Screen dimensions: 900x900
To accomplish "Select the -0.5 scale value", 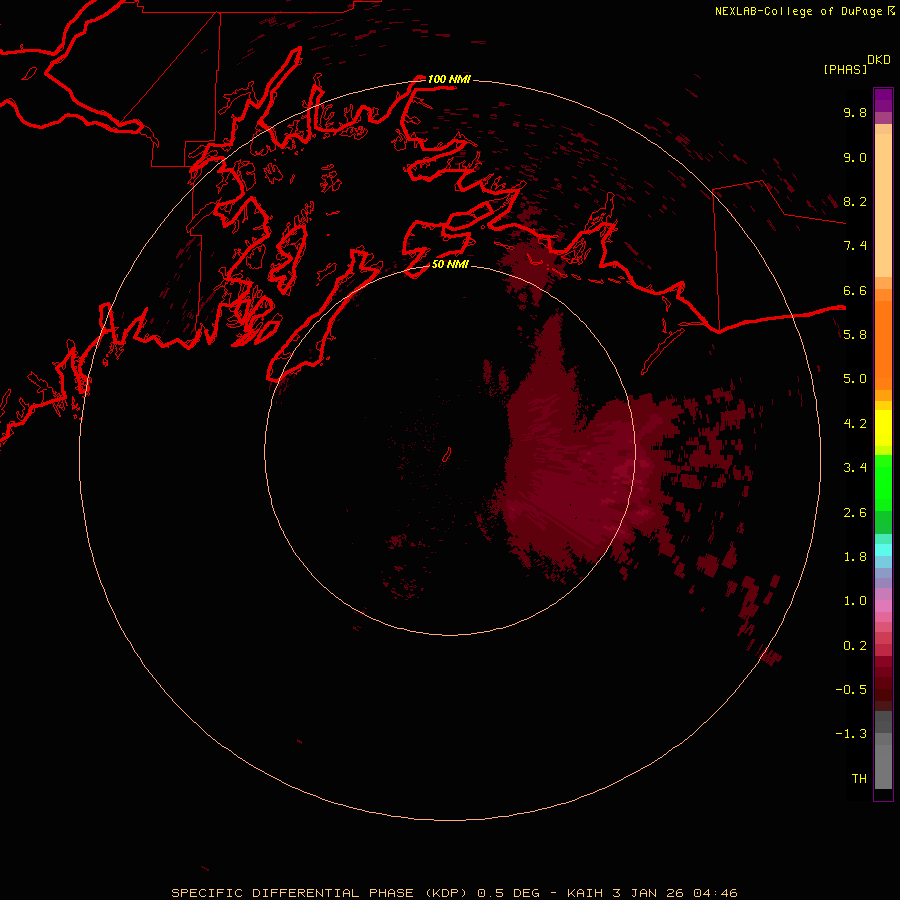I will 851,689.
